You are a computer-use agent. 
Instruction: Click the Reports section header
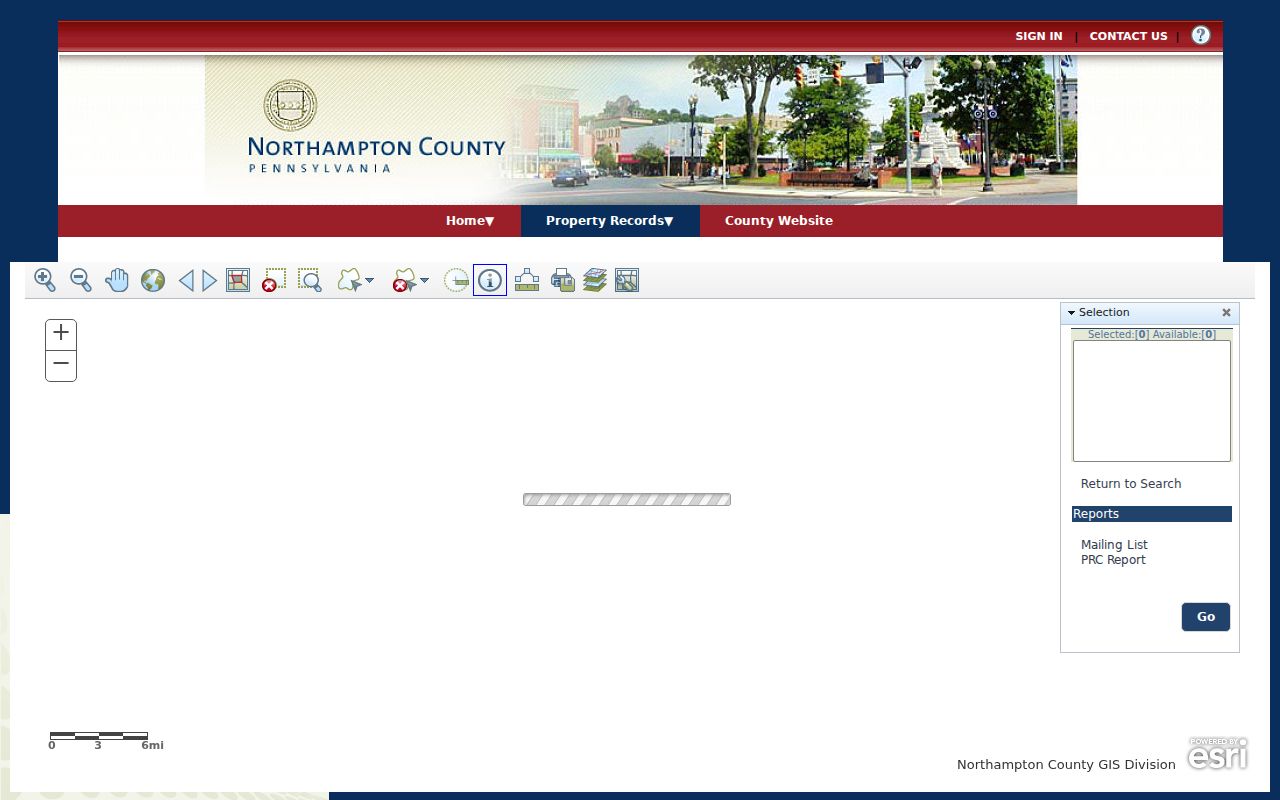pyautogui.click(x=1152, y=514)
